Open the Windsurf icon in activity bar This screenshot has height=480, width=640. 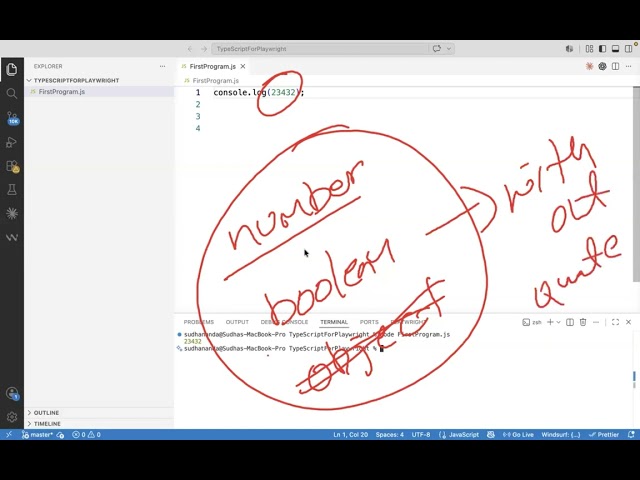11,237
